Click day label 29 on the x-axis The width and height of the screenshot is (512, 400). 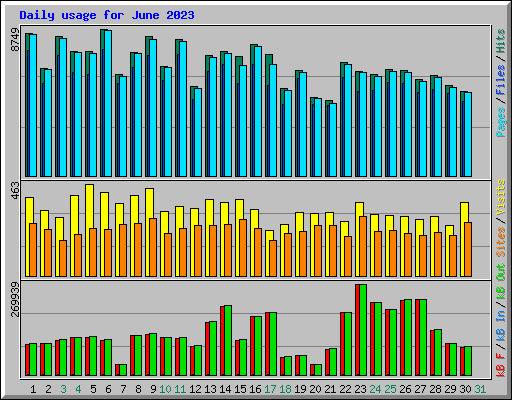click(450, 389)
